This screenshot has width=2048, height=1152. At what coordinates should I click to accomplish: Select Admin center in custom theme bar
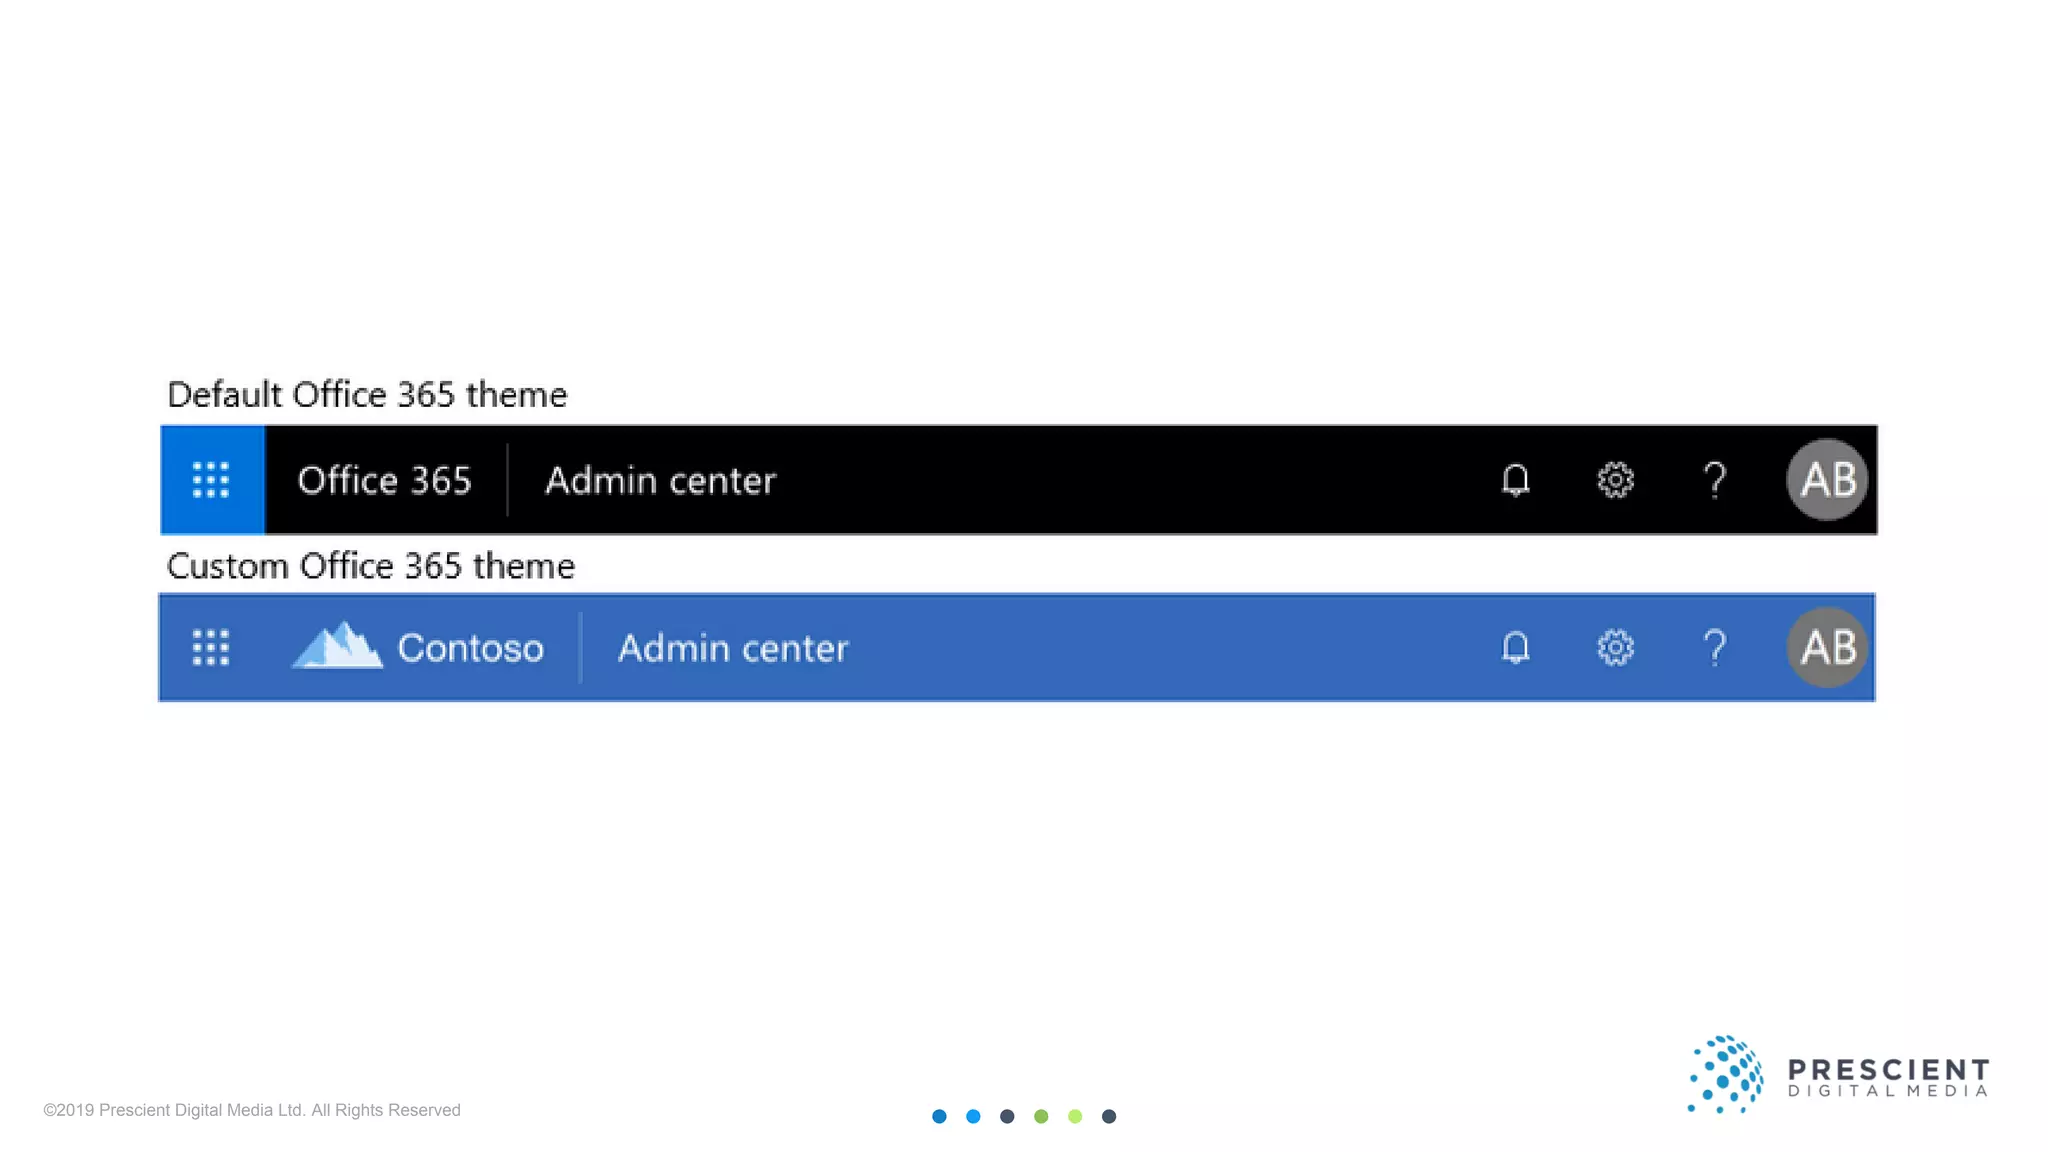[x=733, y=649]
